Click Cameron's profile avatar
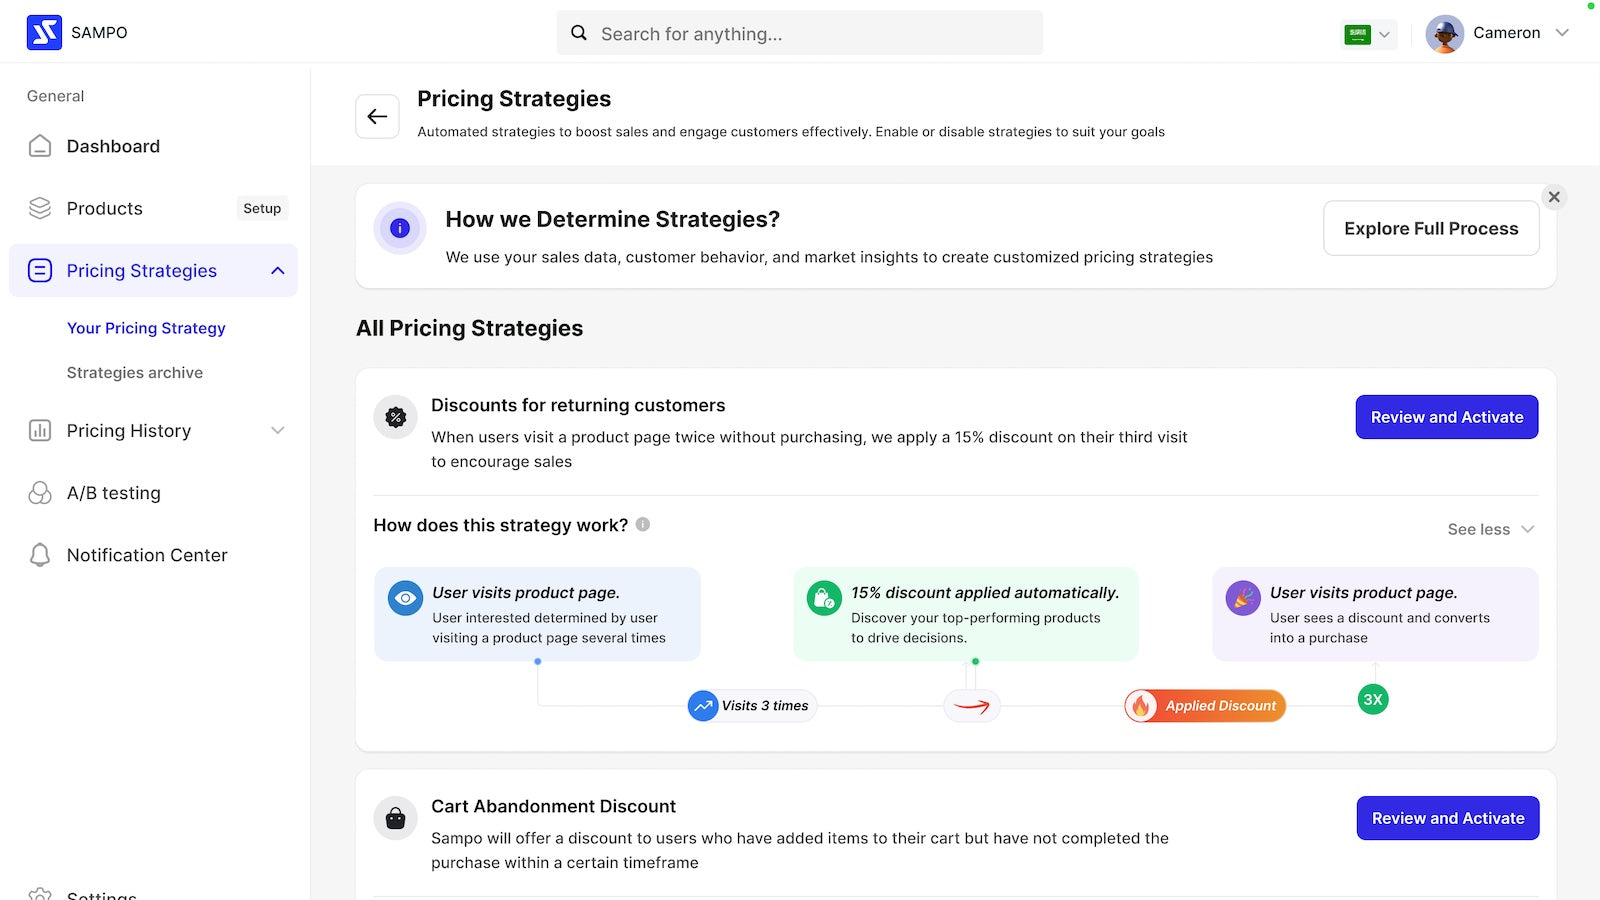Image resolution: width=1600 pixels, height=900 pixels. 1444,33
